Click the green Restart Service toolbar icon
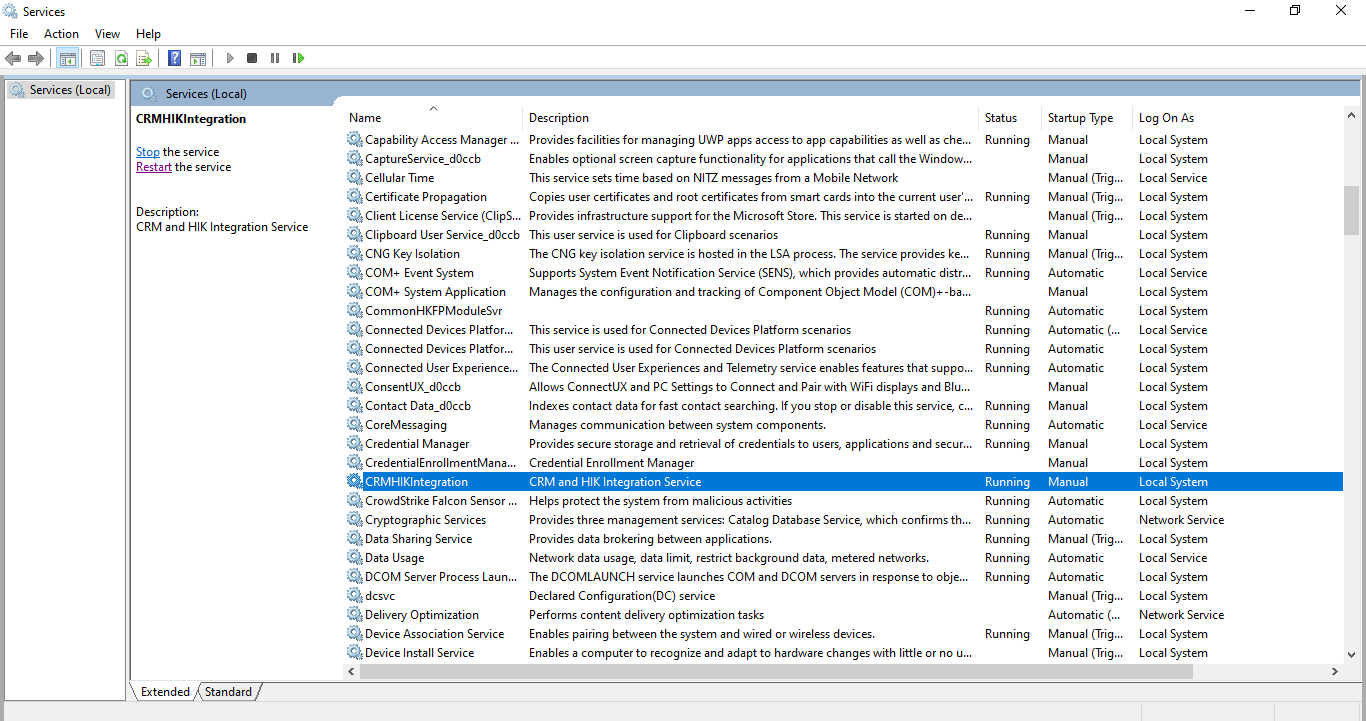The height and width of the screenshot is (721, 1366). point(298,58)
